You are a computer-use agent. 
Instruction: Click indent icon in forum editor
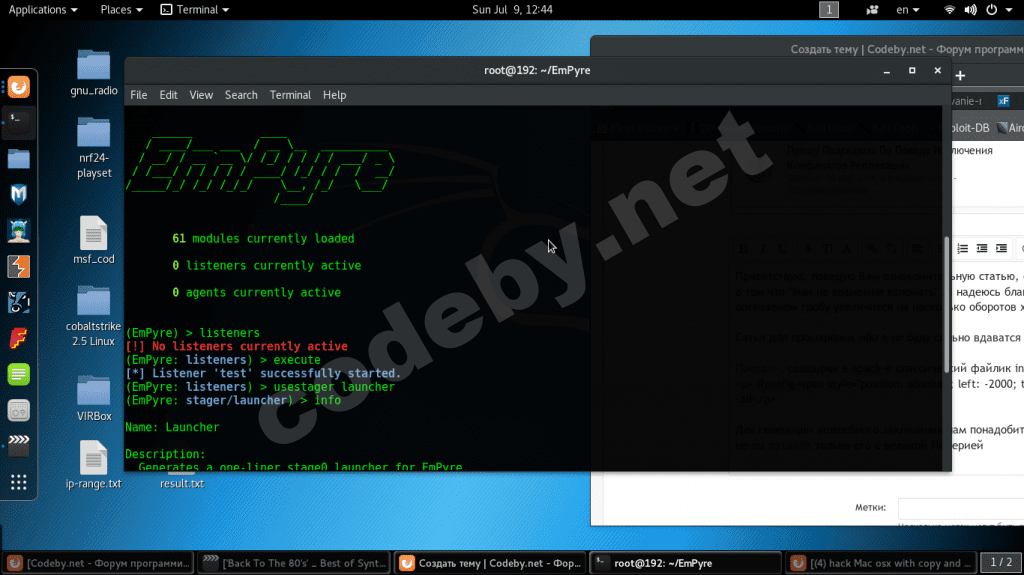pyautogui.click(x=1001, y=248)
